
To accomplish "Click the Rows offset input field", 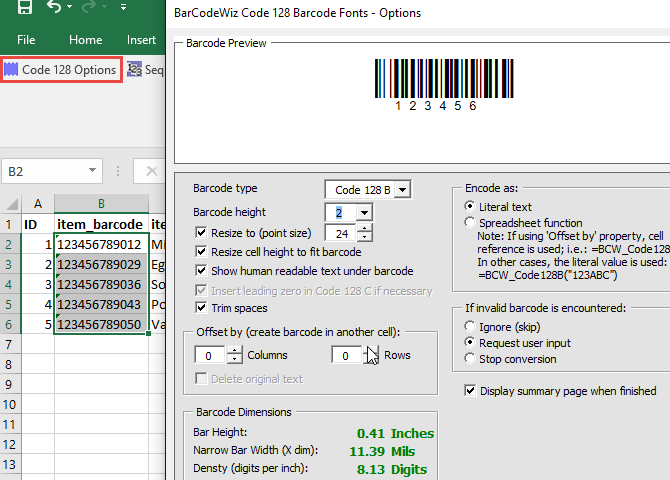I will click(347, 355).
